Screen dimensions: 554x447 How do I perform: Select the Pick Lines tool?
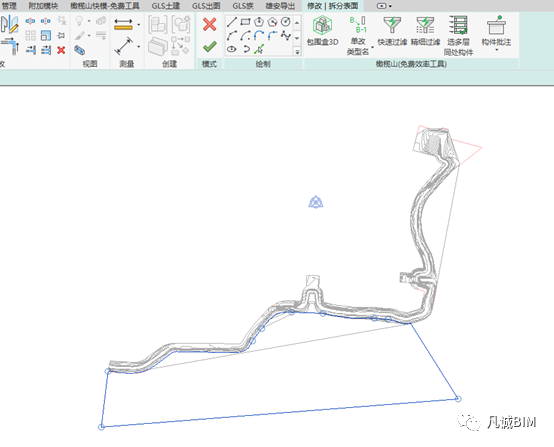pos(259,49)
